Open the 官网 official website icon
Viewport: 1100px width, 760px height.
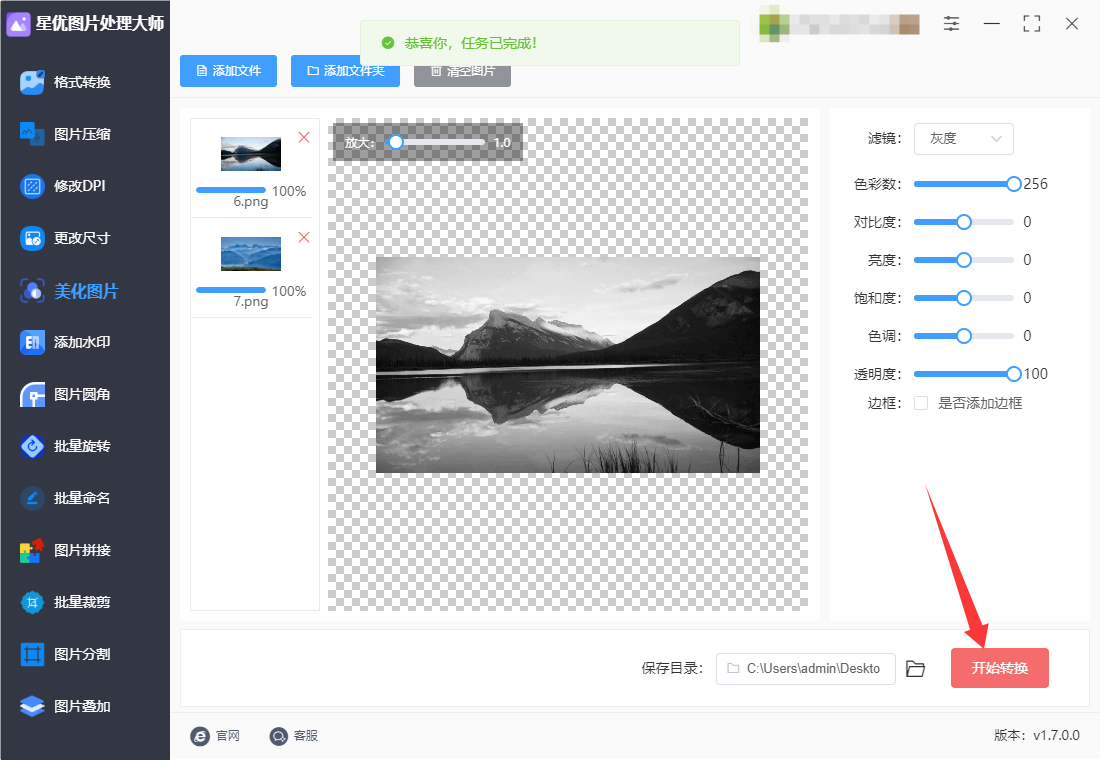[200, 735]
